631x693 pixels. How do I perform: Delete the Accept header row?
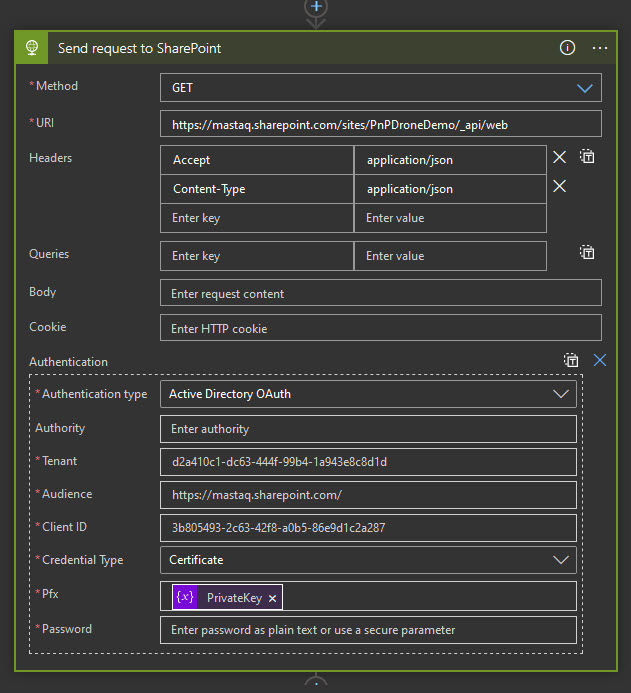(x=560, y=157)
